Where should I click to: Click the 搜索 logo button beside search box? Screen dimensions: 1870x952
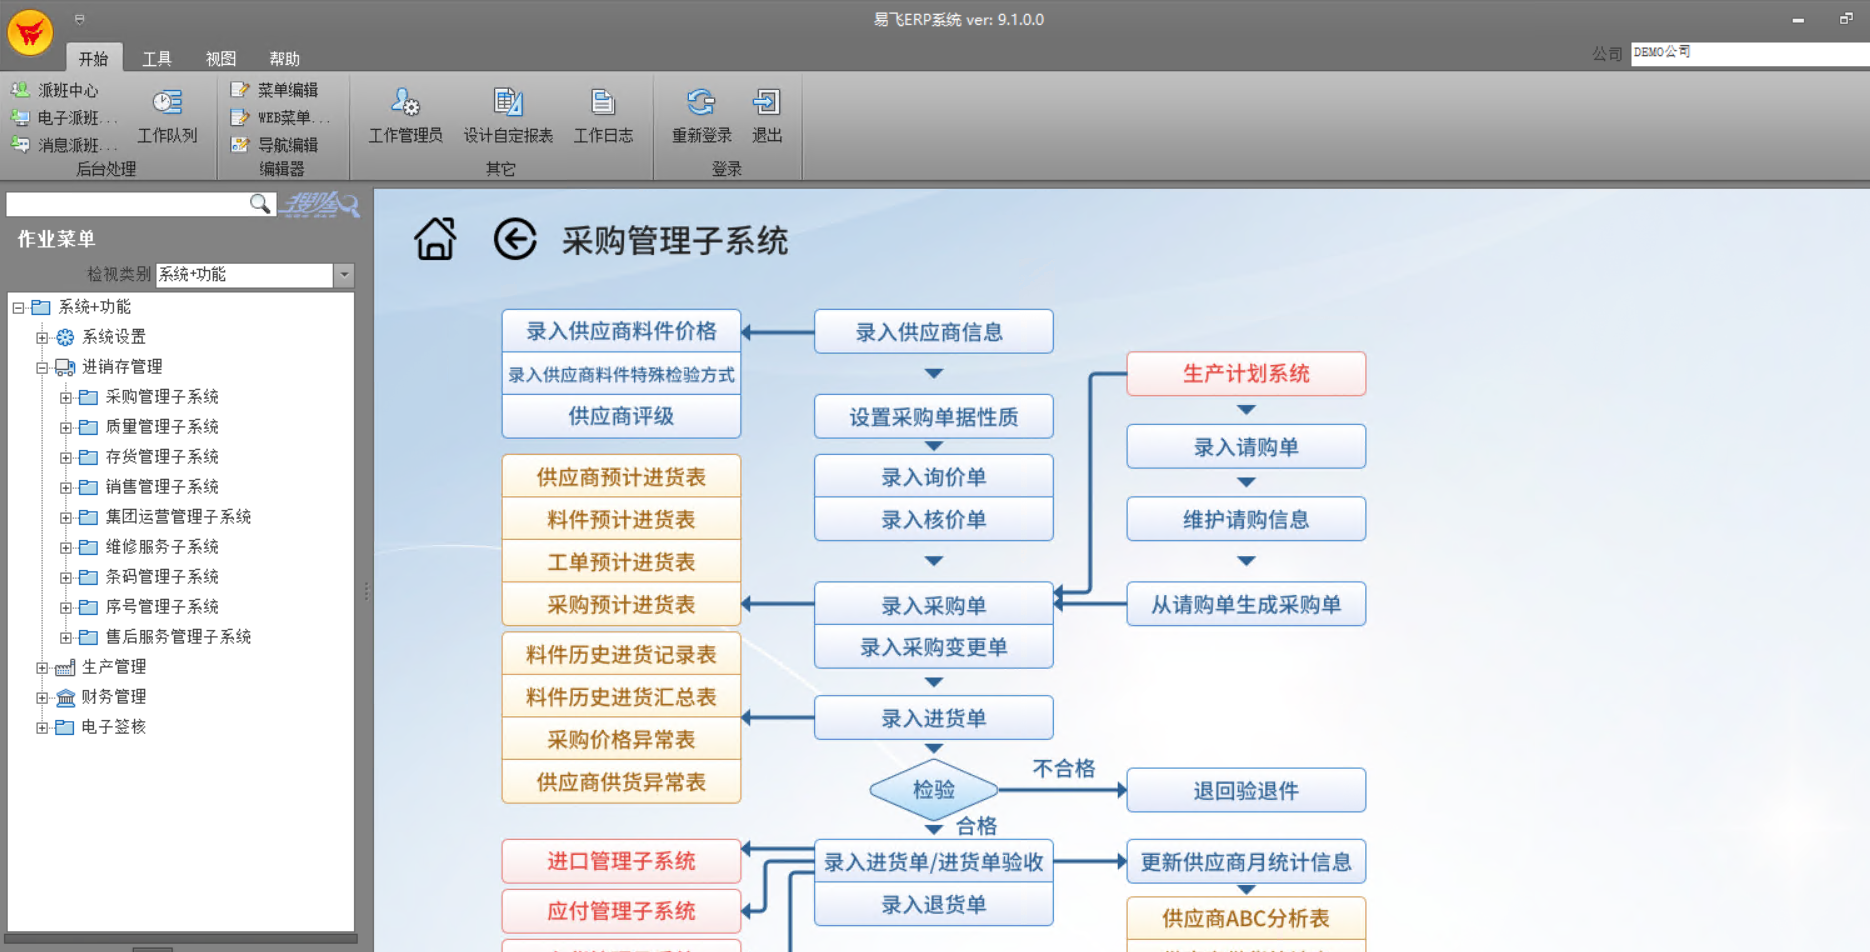coord(320,205)
